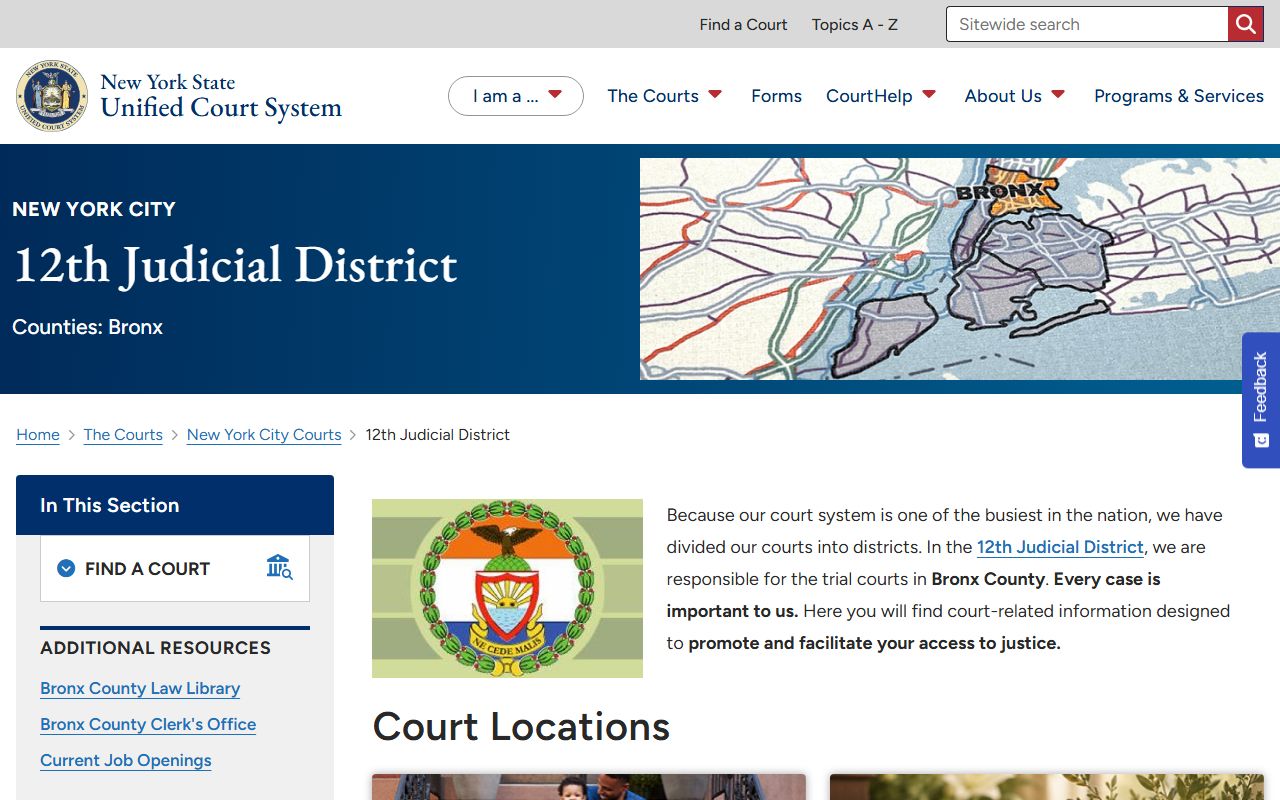Click the '12th Judicial District' banner title
The height and width of the screenshot is (800, 1280).
tap(235, 265)
